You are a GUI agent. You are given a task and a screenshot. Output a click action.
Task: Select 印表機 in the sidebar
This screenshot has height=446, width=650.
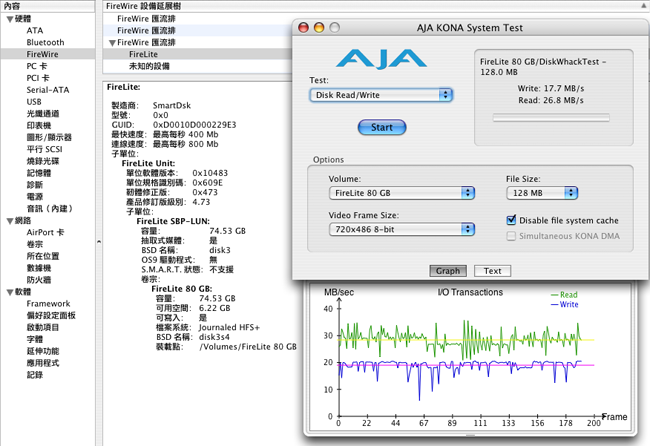39,126
